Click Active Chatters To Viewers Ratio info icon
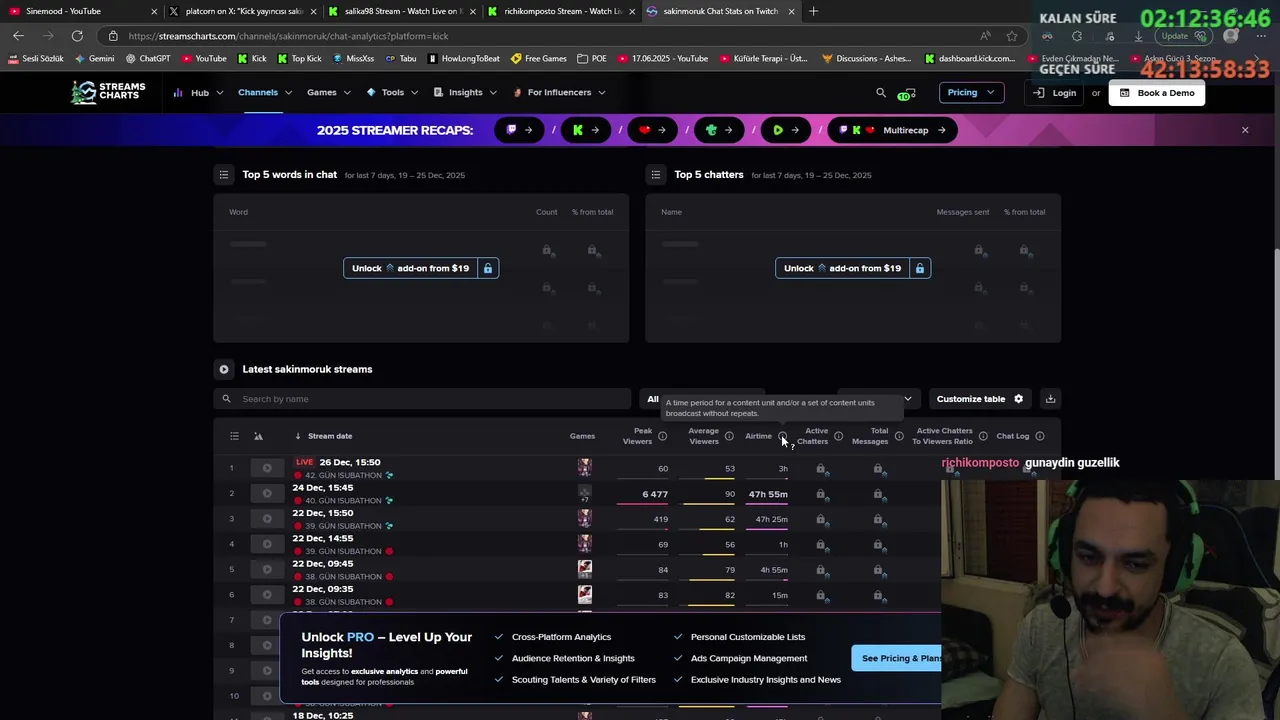This screenshot has width=1280, height=720. coord(983,436)
